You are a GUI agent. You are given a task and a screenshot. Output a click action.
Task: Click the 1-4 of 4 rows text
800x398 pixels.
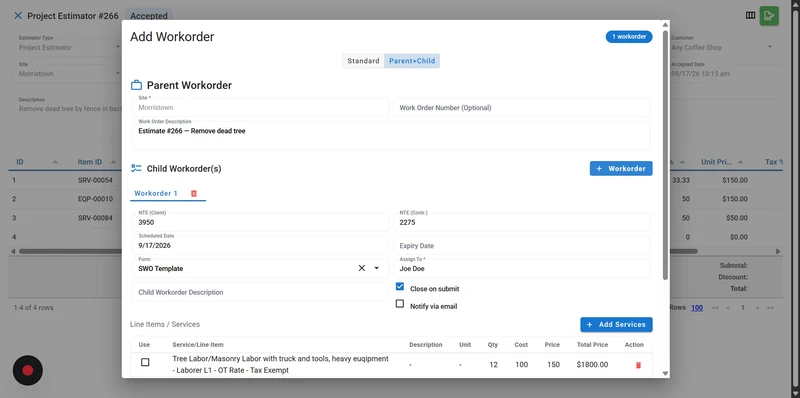pyautogui.click(x=34, y=308)
